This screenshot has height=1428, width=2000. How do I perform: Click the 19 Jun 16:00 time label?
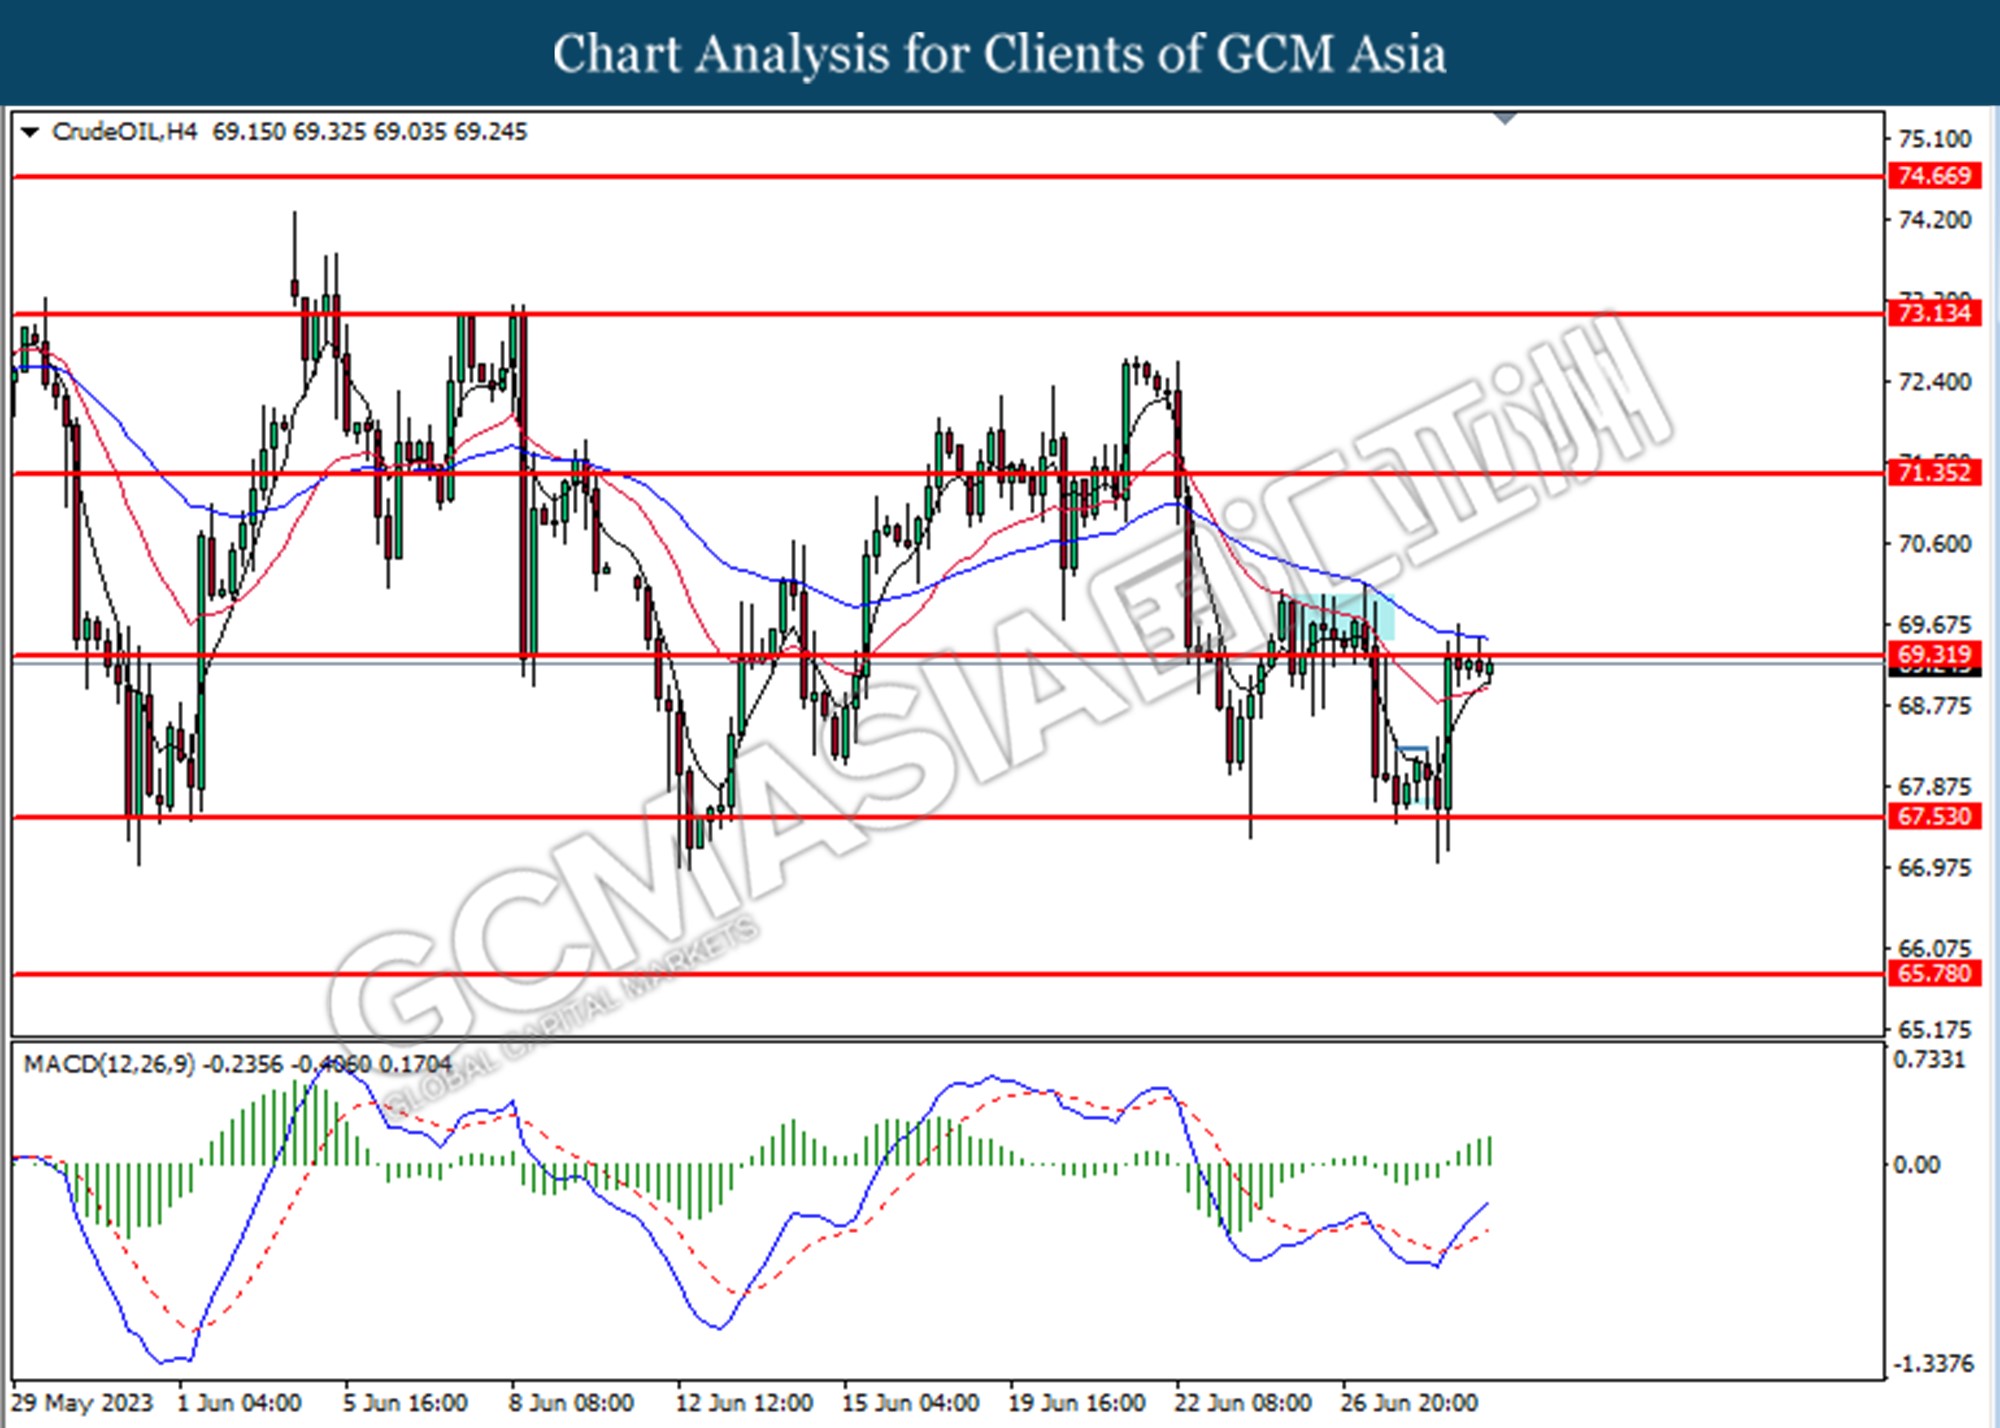1076,1403
